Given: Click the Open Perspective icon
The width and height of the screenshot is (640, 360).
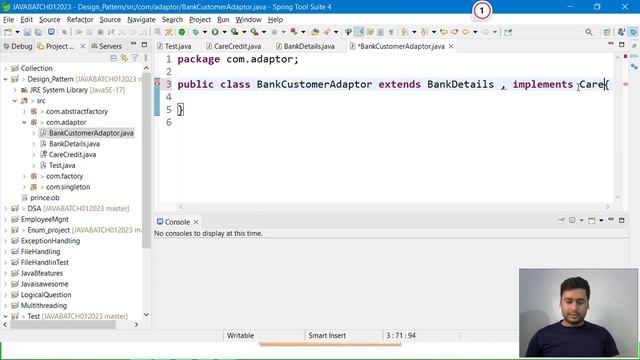Looking at the screenshot, I should pyautogui.click(x=607, y=32).
